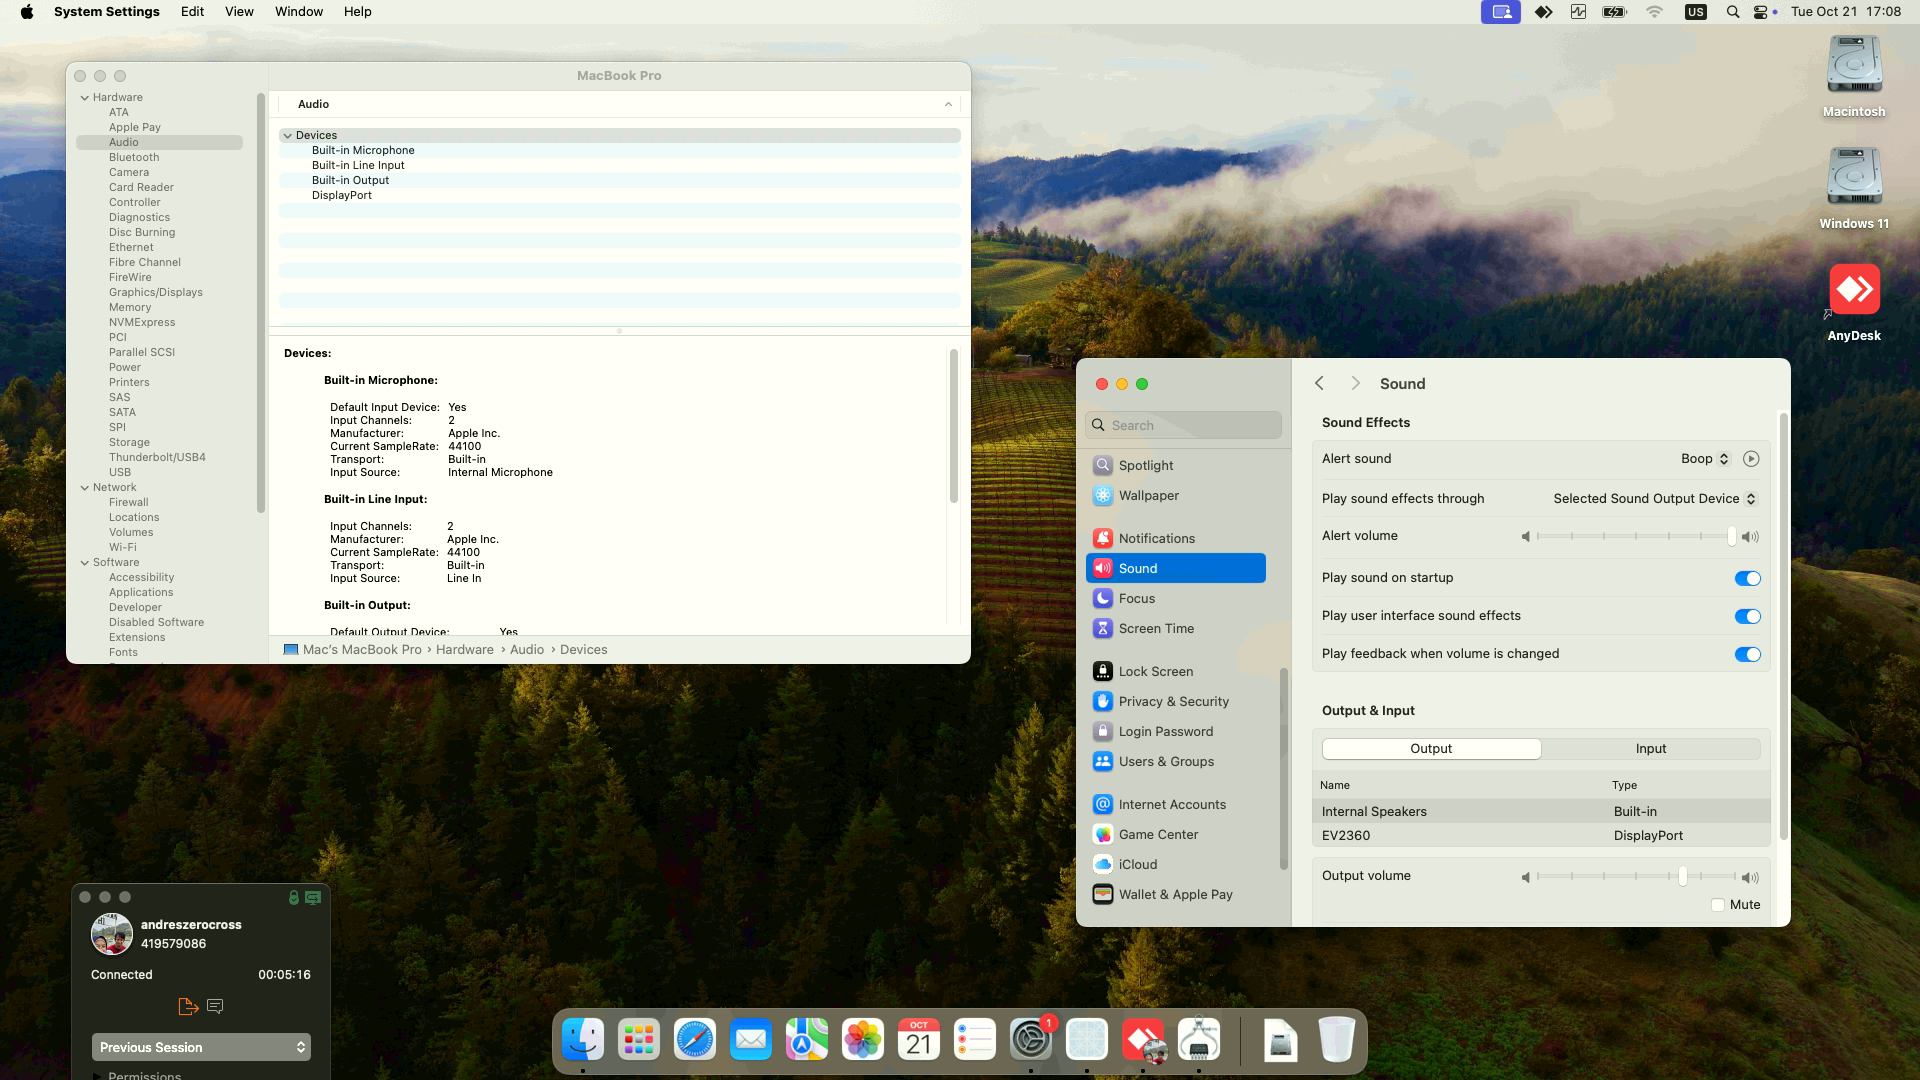
Task: Collapse the Hardware tree section
Action: pyautogui.click(x=85, y=98)
